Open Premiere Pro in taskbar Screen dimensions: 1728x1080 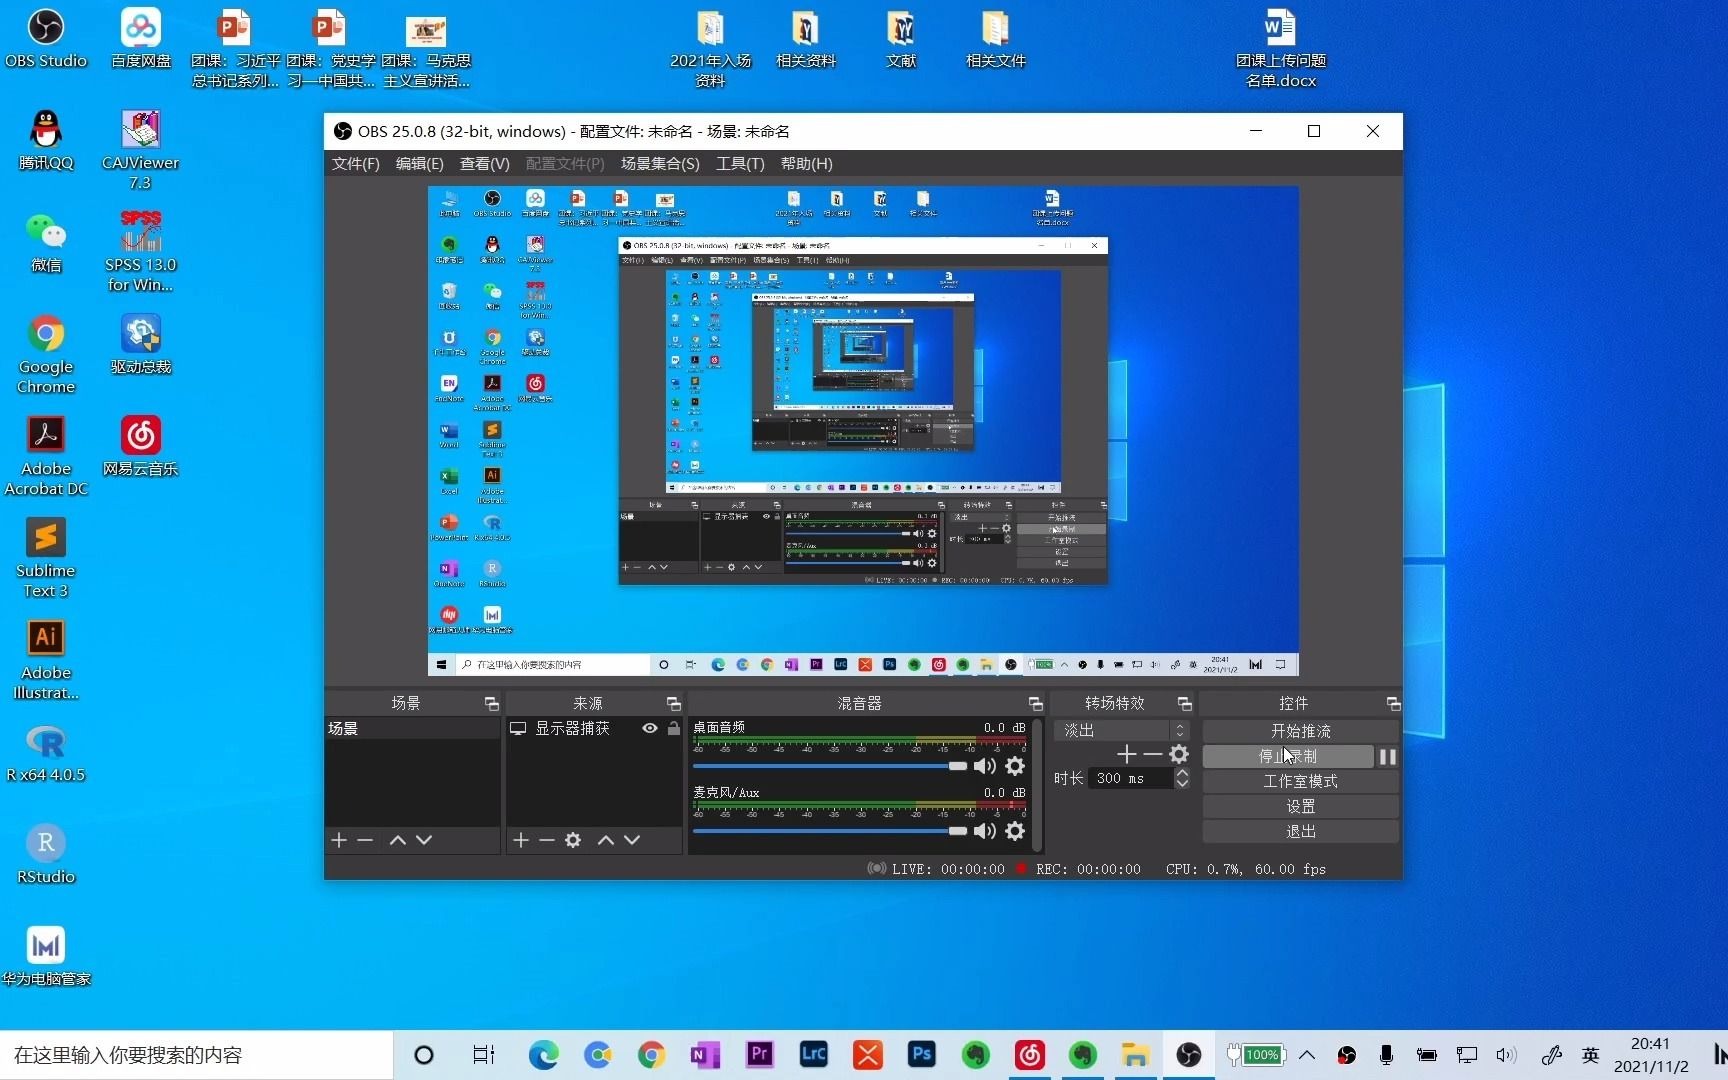(x=760, y=1054)
